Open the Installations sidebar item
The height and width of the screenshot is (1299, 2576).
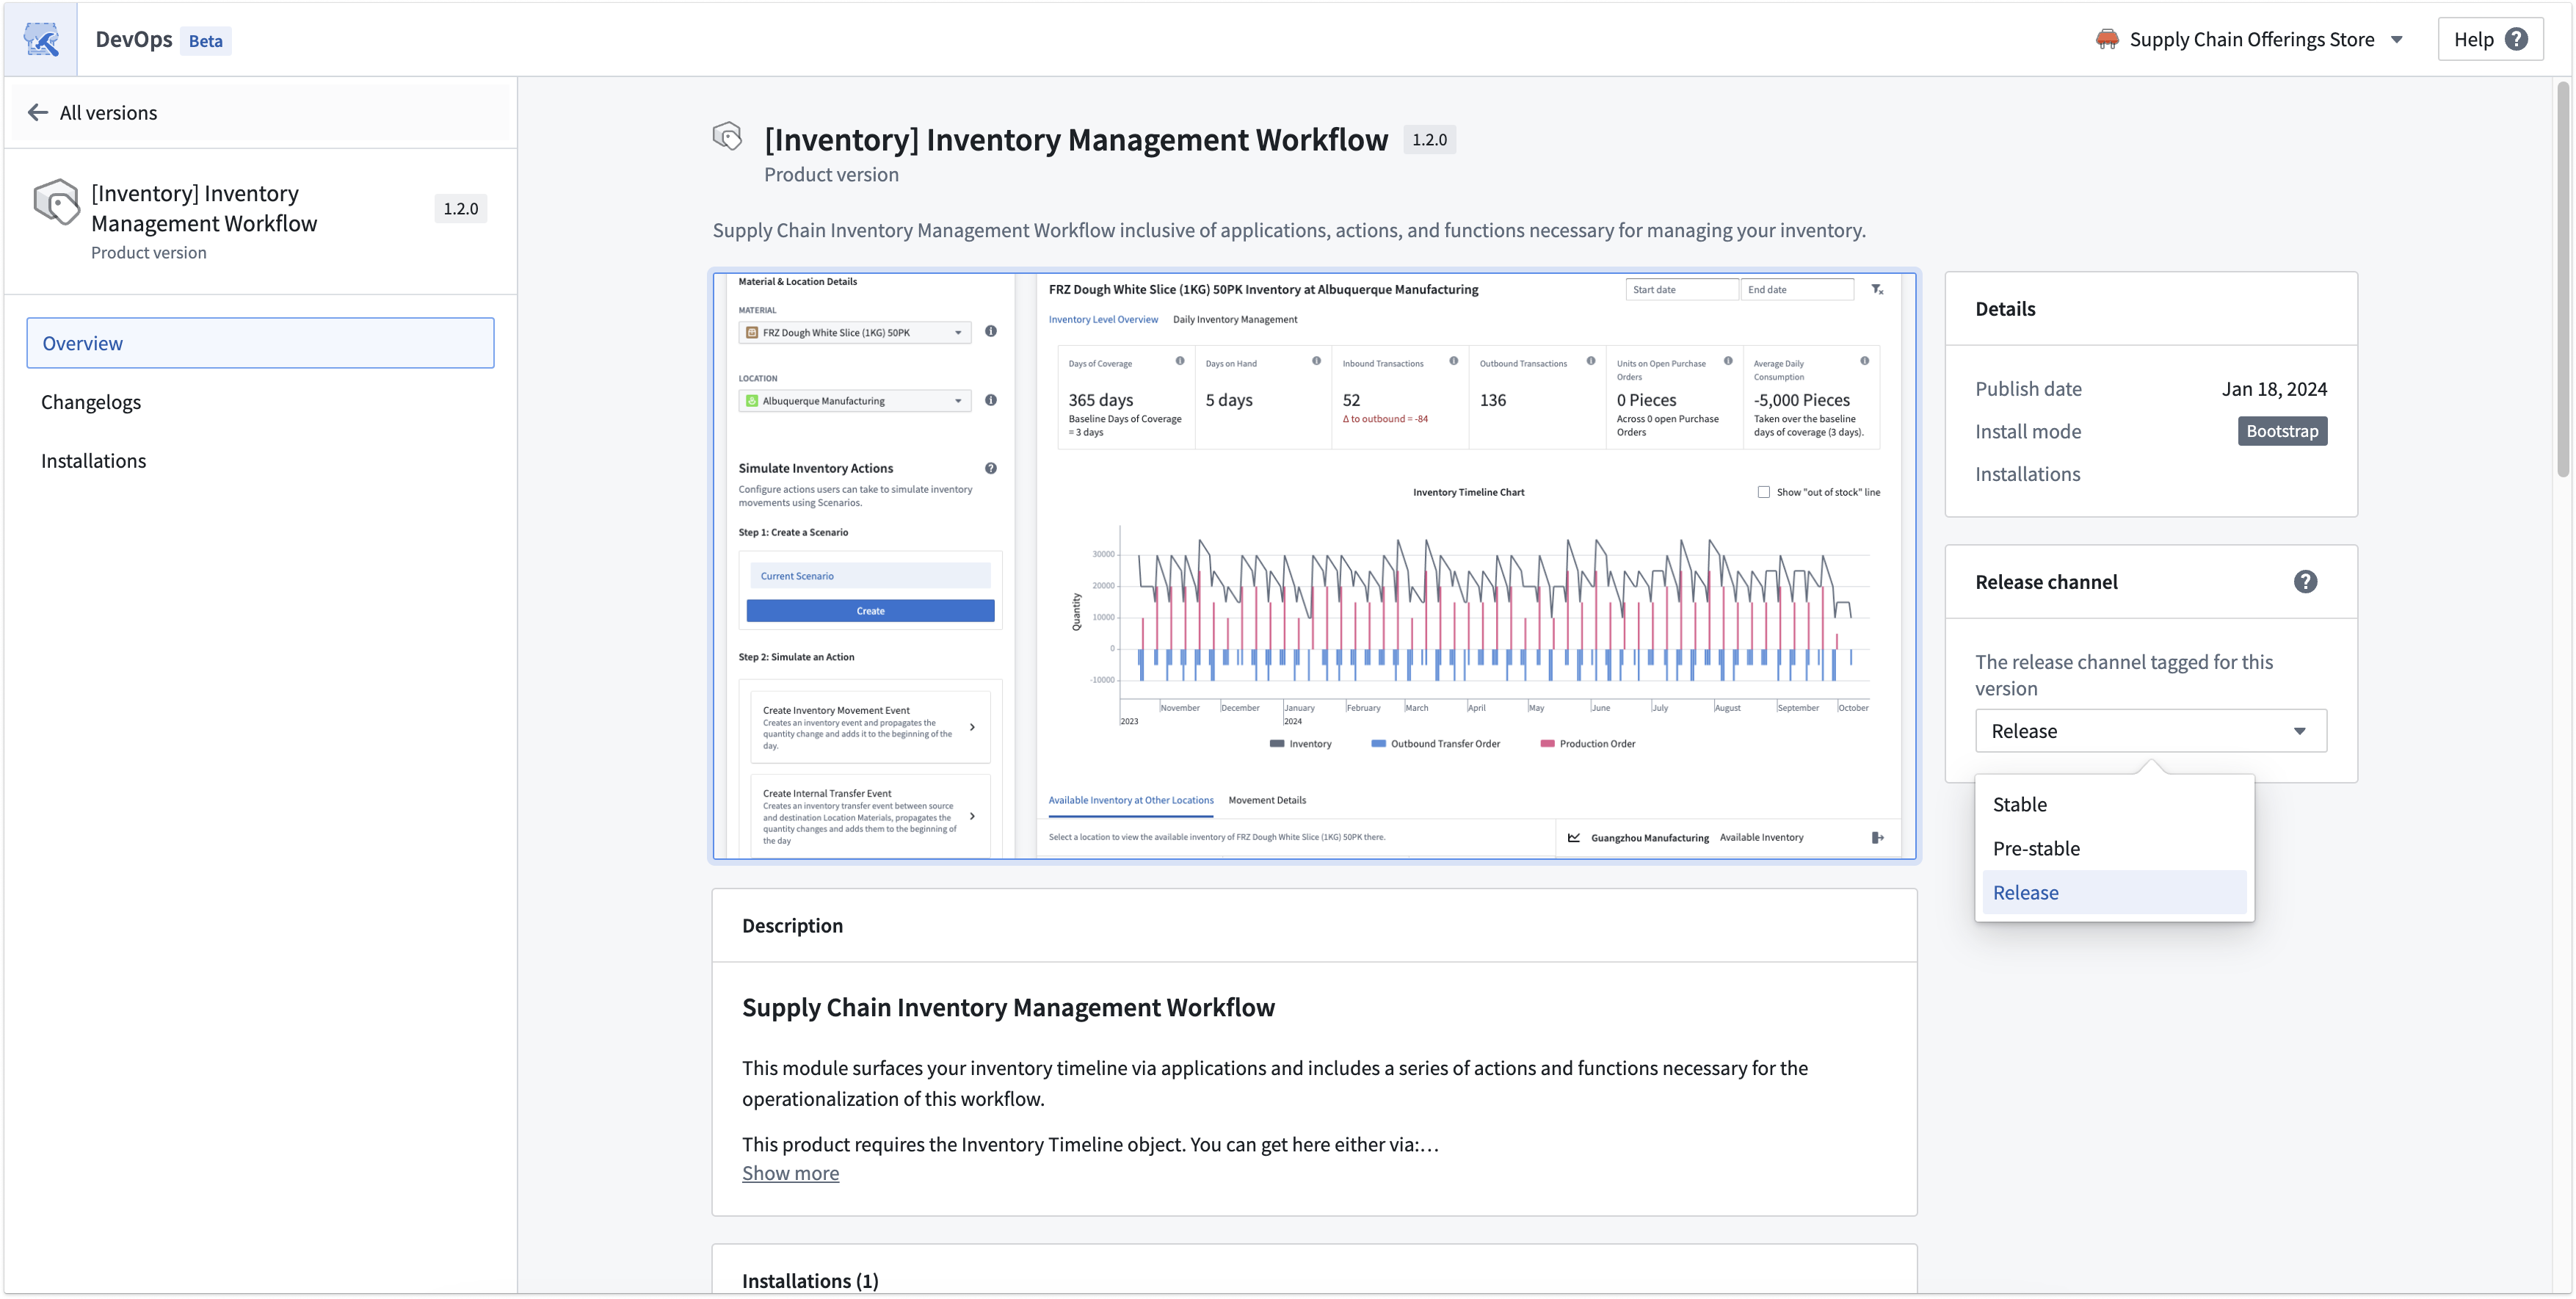tap(260, 461)
